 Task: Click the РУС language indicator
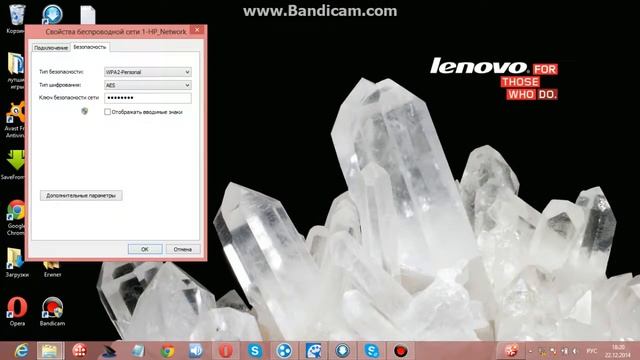591,351
